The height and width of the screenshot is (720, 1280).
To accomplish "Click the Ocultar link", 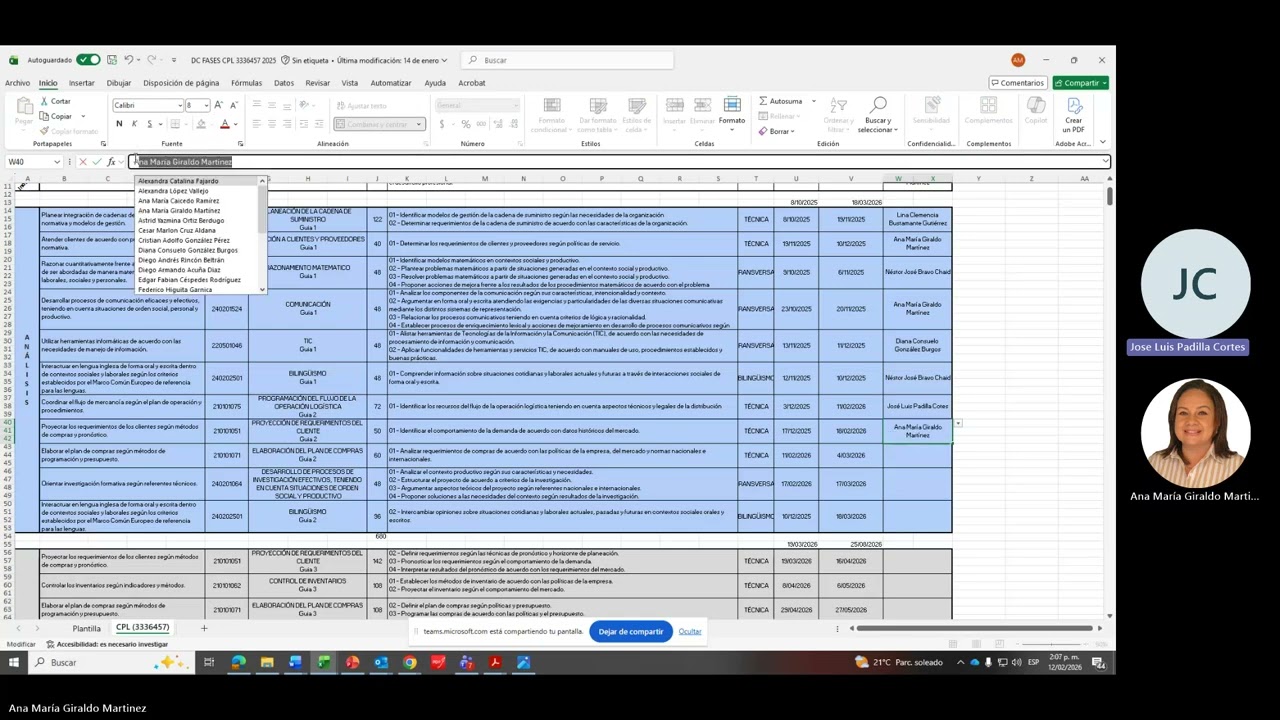I will tap(690, 632).
